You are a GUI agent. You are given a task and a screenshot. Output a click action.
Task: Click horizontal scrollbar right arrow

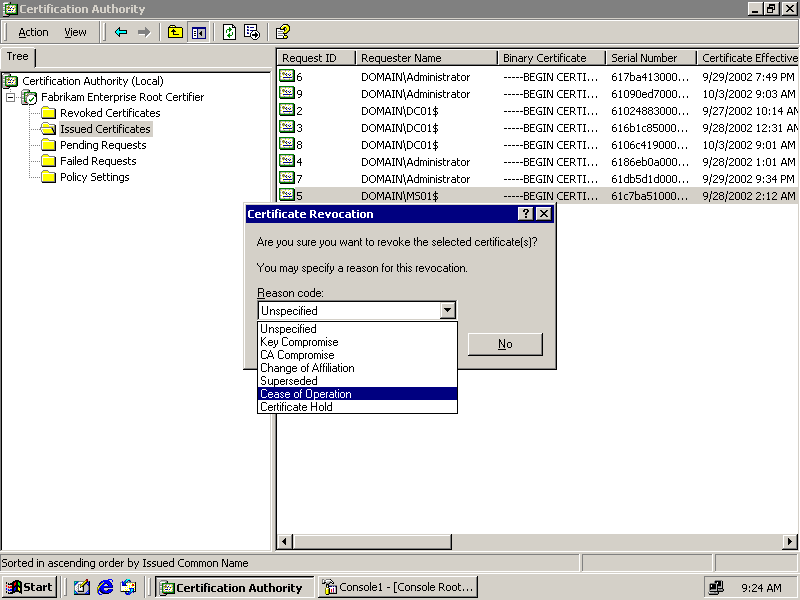pos(789,542)
